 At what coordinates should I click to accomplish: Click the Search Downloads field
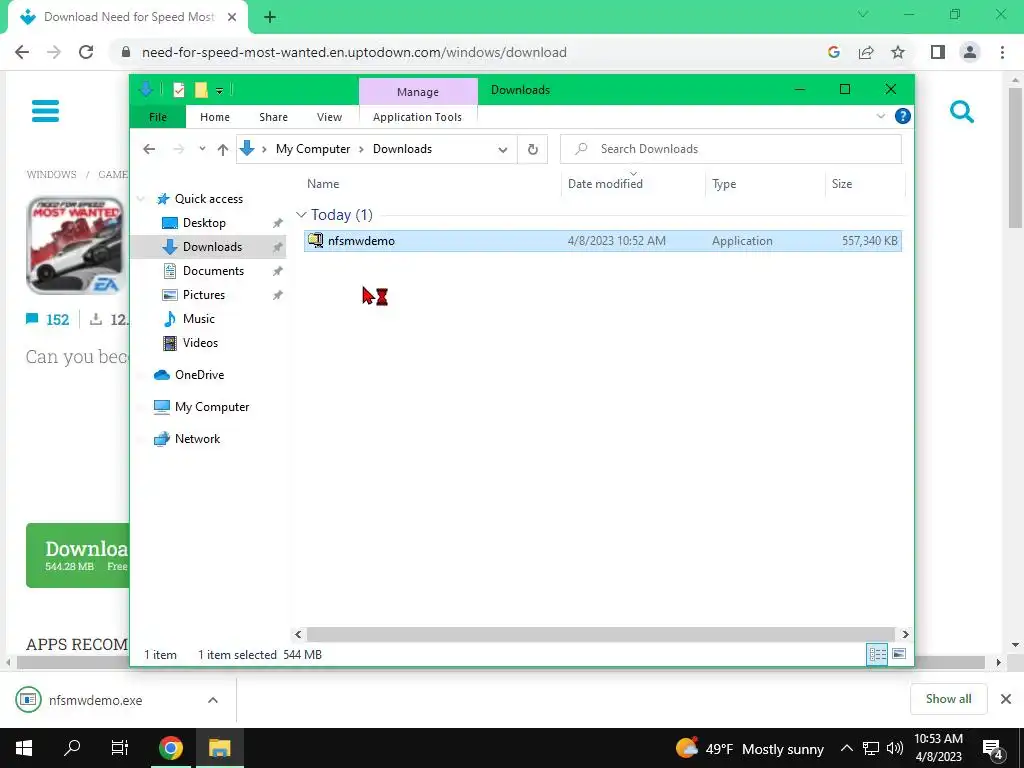point(731,149)
